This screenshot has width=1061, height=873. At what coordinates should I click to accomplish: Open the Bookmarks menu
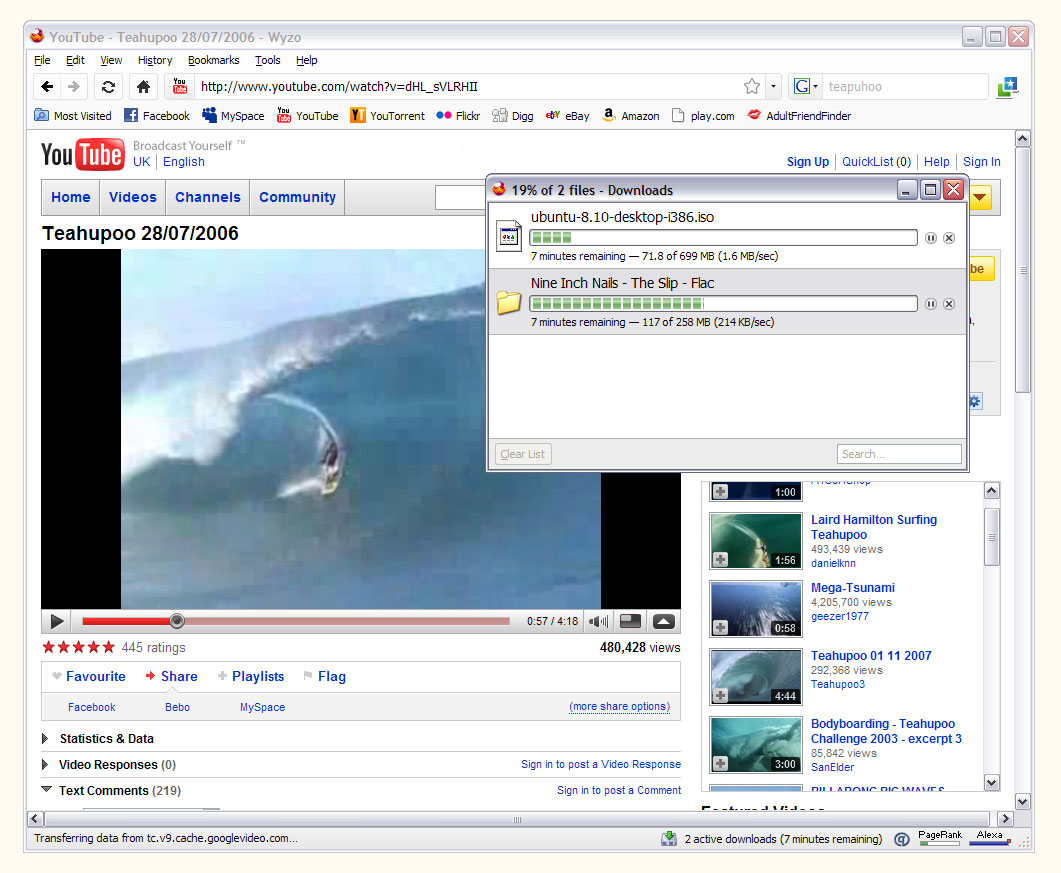click(x=213, y=60)
